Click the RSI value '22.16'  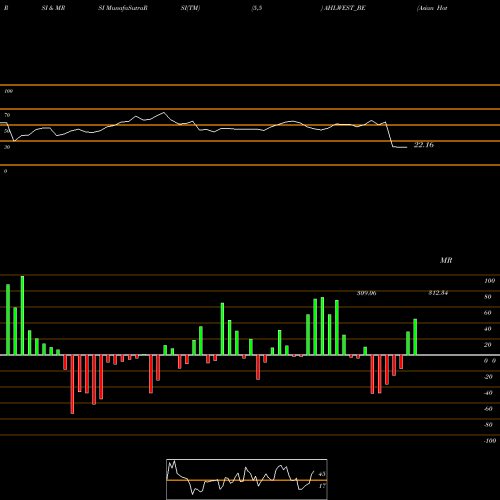(x=424, y=145)
